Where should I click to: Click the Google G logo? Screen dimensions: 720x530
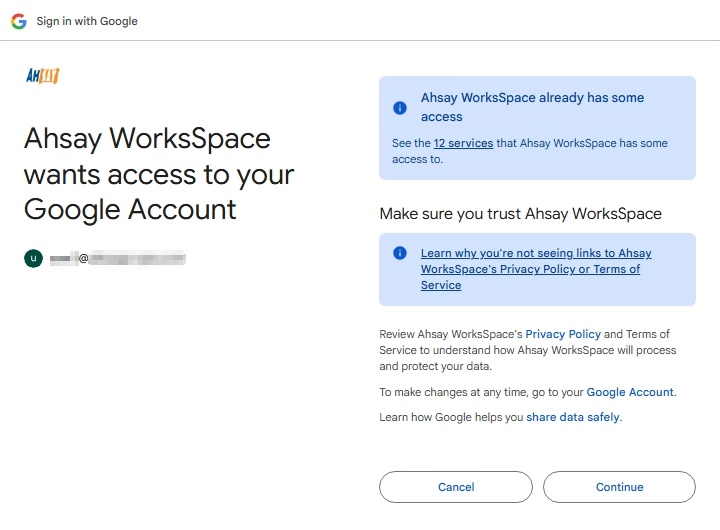click(x=19, y=21)
